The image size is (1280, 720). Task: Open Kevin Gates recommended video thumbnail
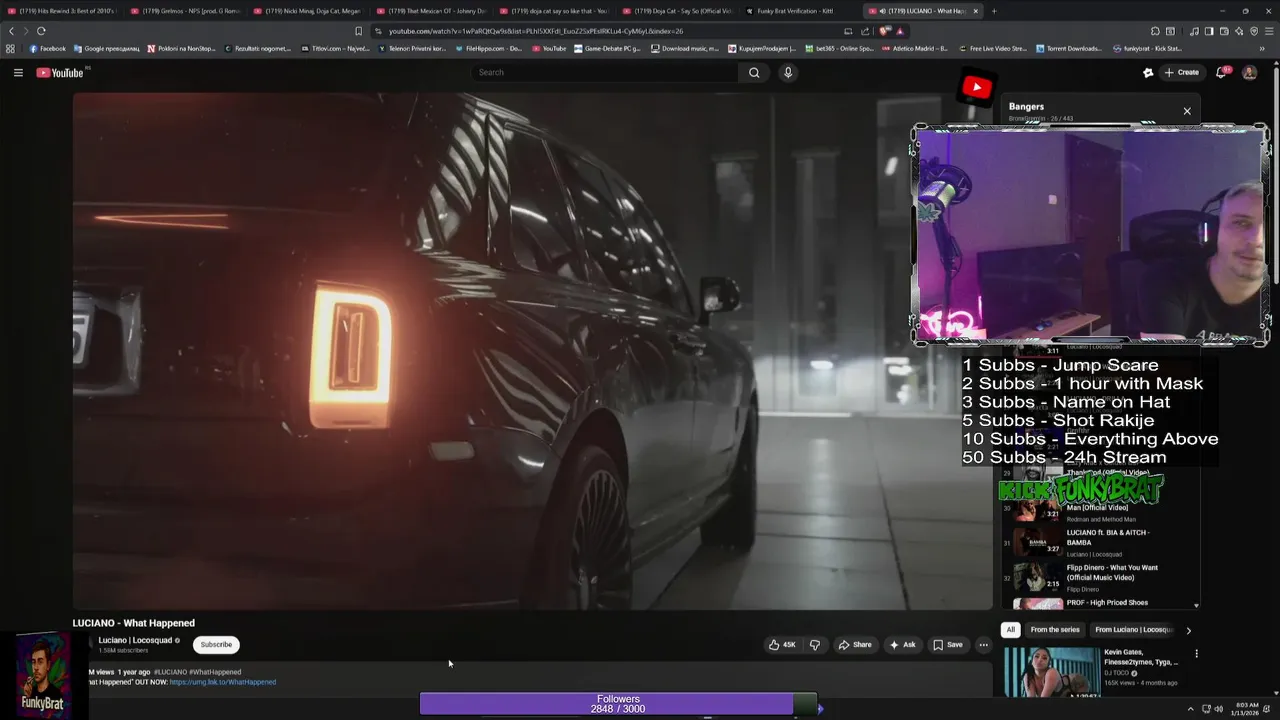pyautogui.click(x=1051, y=672)
